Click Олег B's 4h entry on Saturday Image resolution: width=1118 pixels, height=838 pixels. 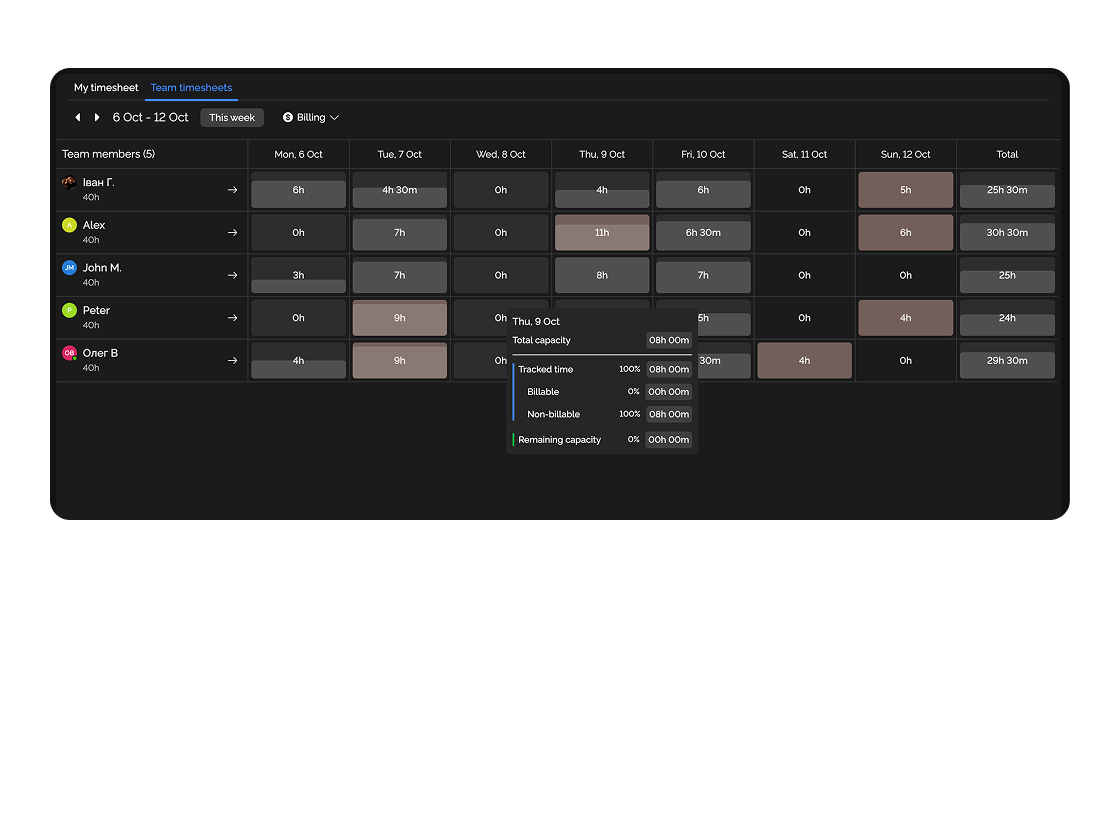pyautogui.click(x=804, y=360)
